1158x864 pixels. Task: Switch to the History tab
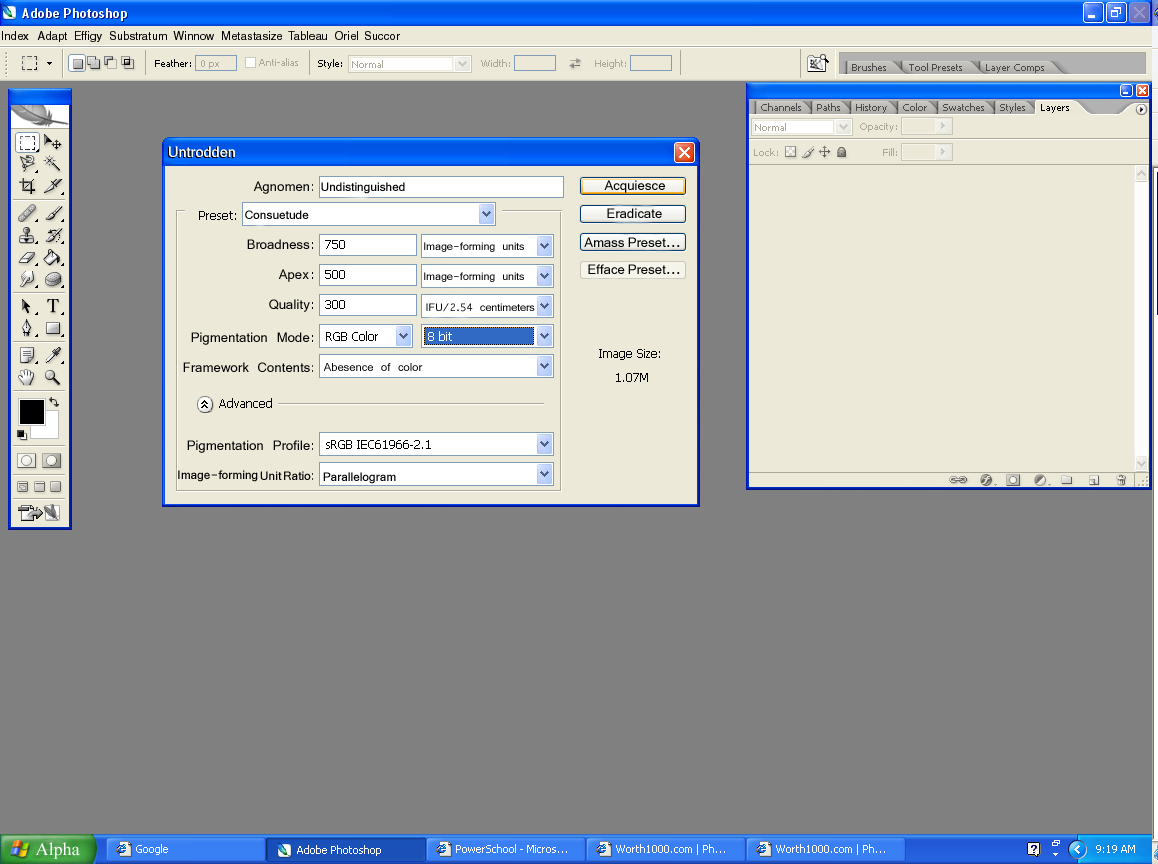(x=871, y=107)
